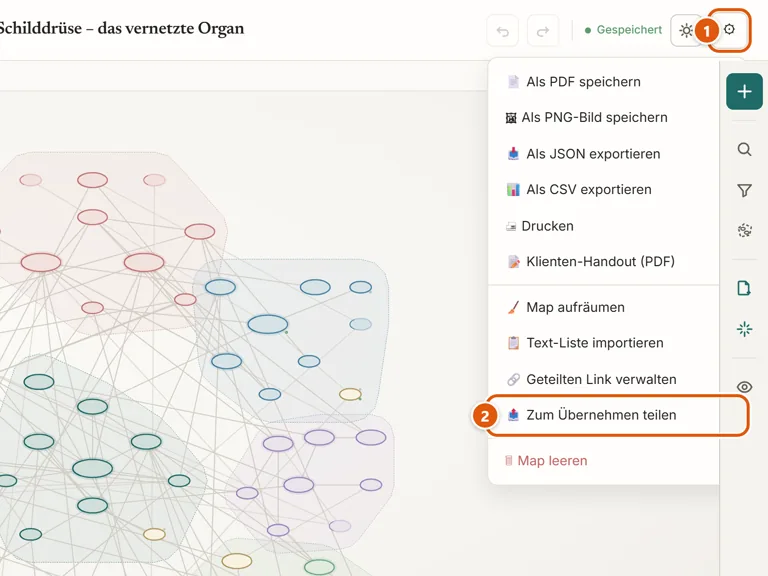Click the undo arrow button
The width and height of the screenshot is (768, 576).
503,31
